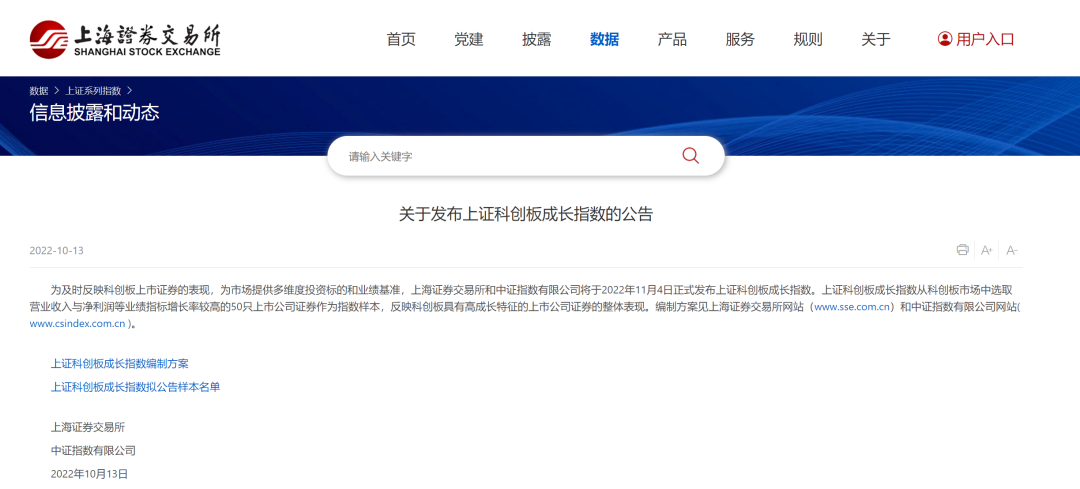Image resolution: width=1080 pixels, height=489 pixels.
Task: Open the 服务 menu
Action: (740, 39)
